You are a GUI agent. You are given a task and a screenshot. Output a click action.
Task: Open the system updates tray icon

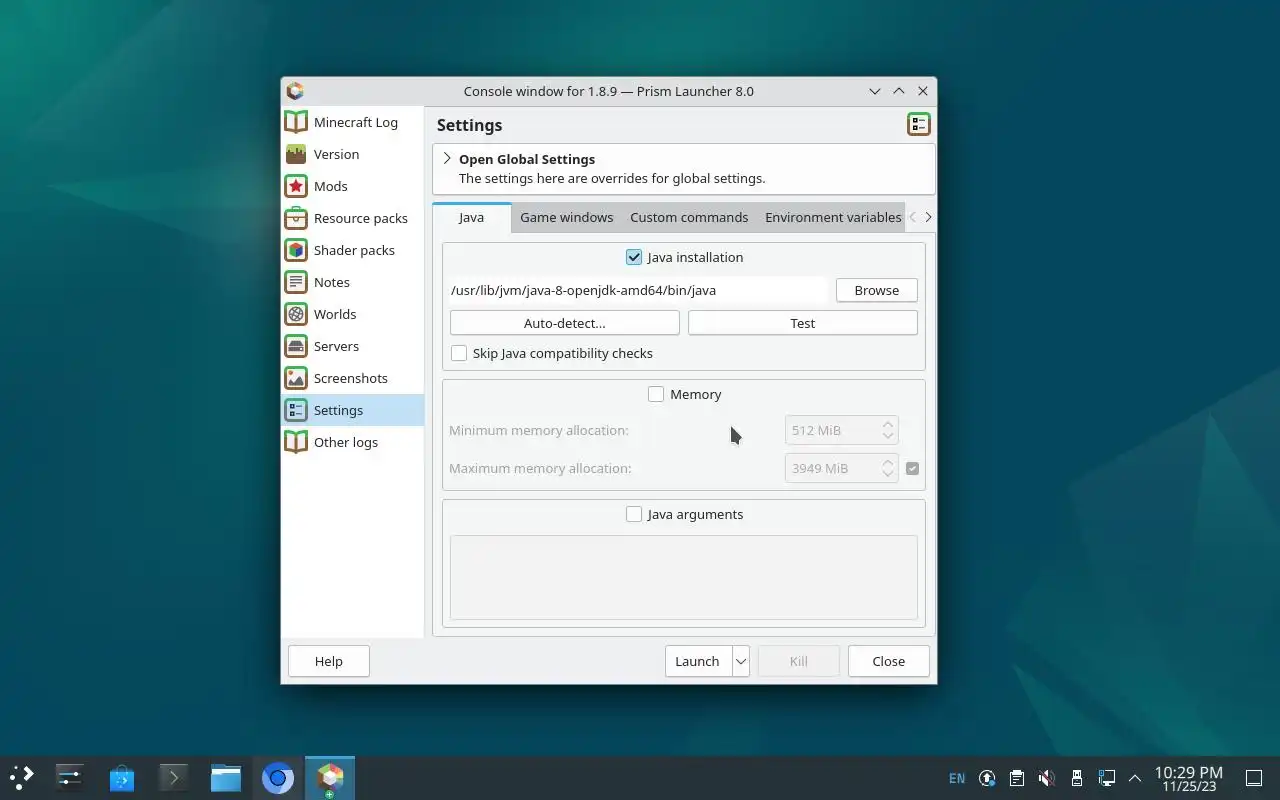[987, 778]
